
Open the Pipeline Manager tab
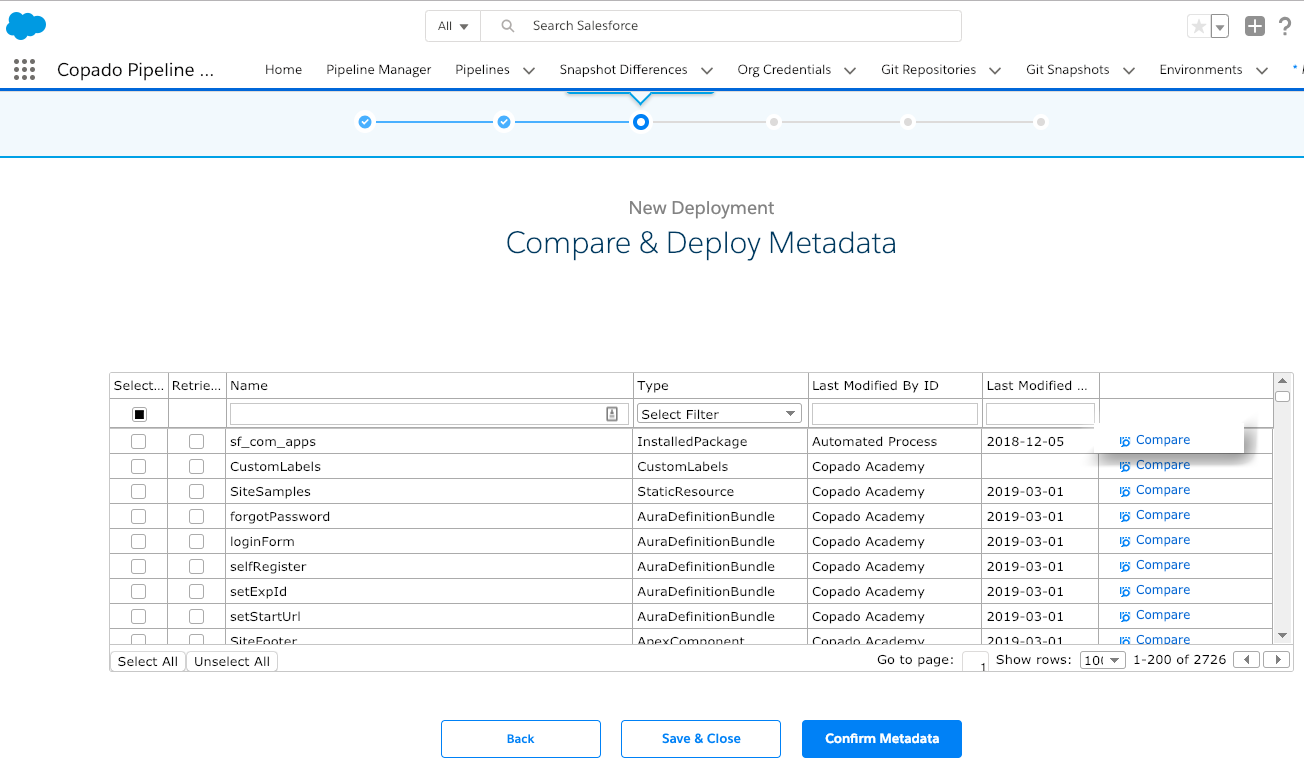point(379,70)
